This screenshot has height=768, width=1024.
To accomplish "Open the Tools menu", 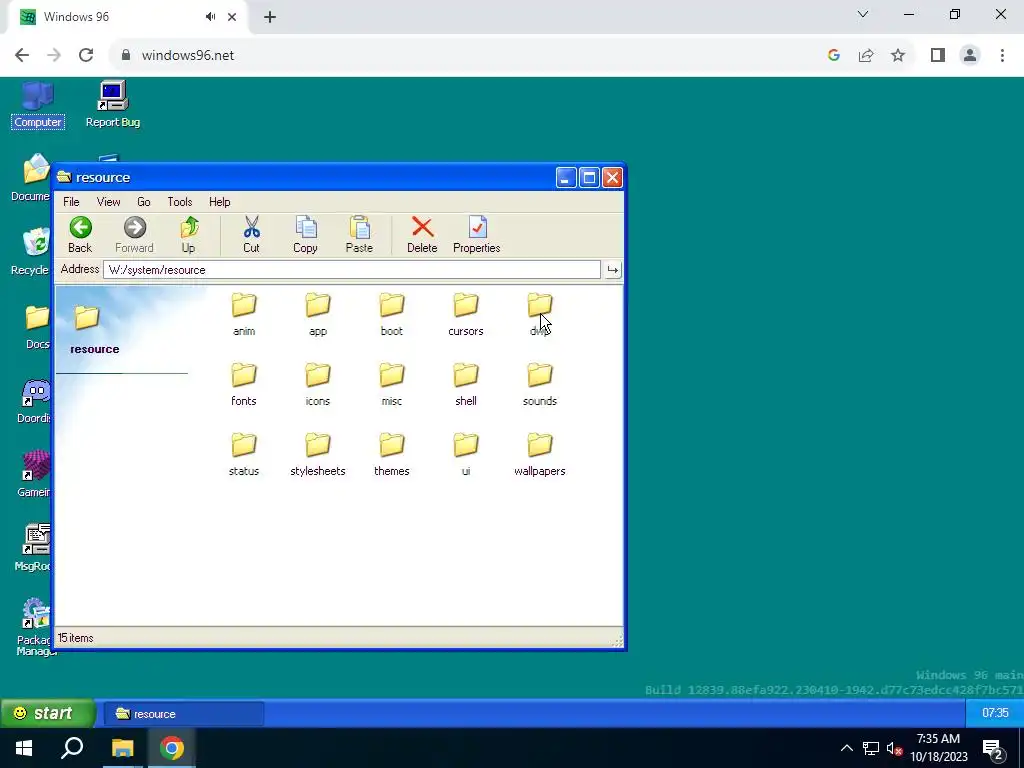I will pyautogui.click(x=180, y=202).
